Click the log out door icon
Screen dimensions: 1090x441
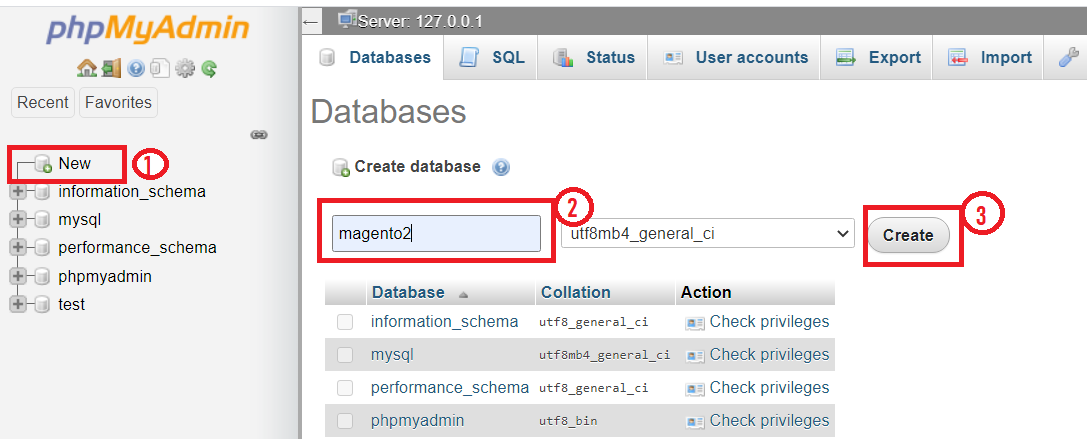point(111,67)
